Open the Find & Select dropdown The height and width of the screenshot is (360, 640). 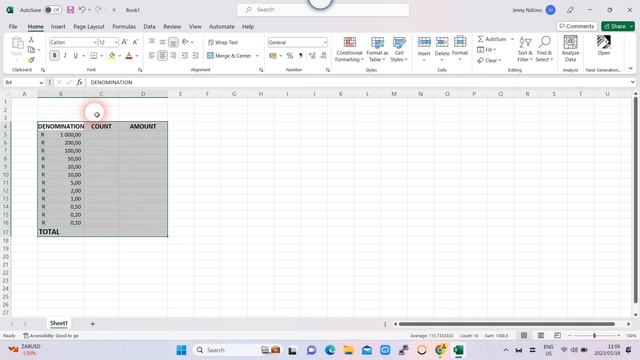544,49
